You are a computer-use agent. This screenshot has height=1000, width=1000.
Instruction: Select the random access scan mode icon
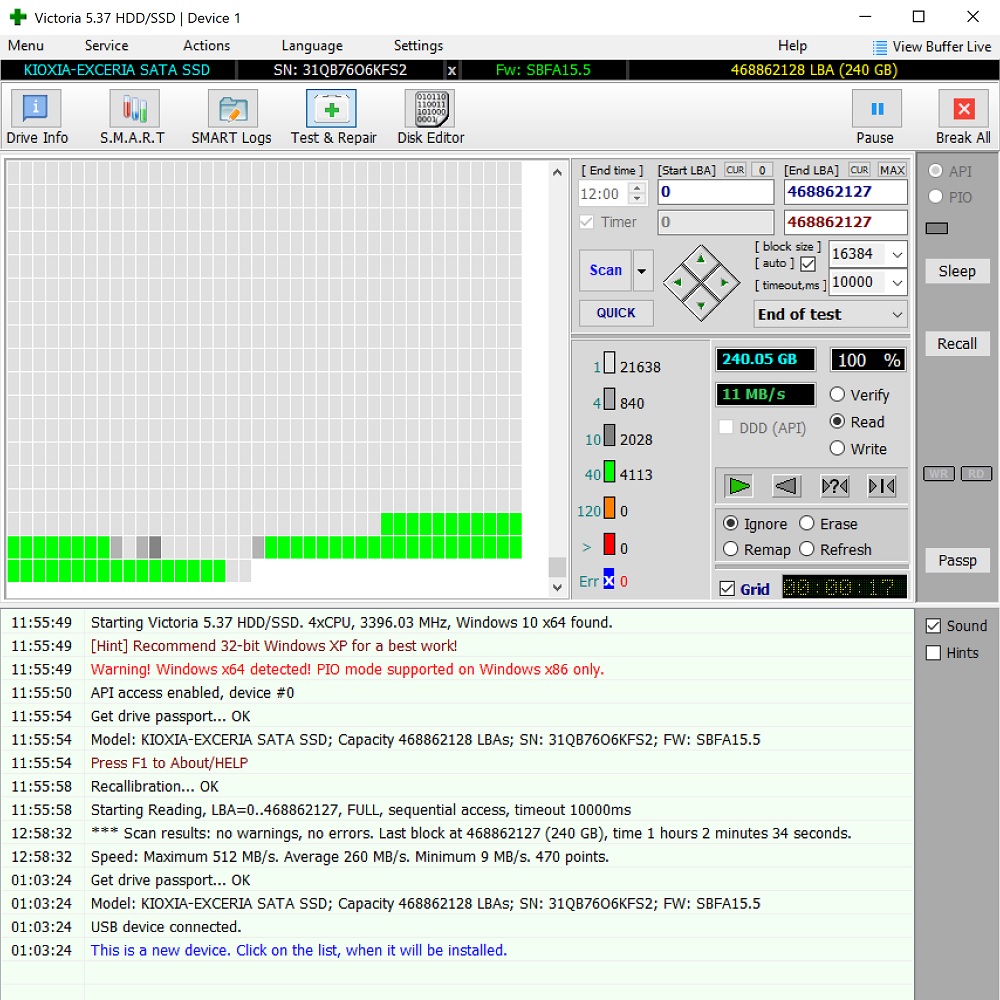coord(834,486)
